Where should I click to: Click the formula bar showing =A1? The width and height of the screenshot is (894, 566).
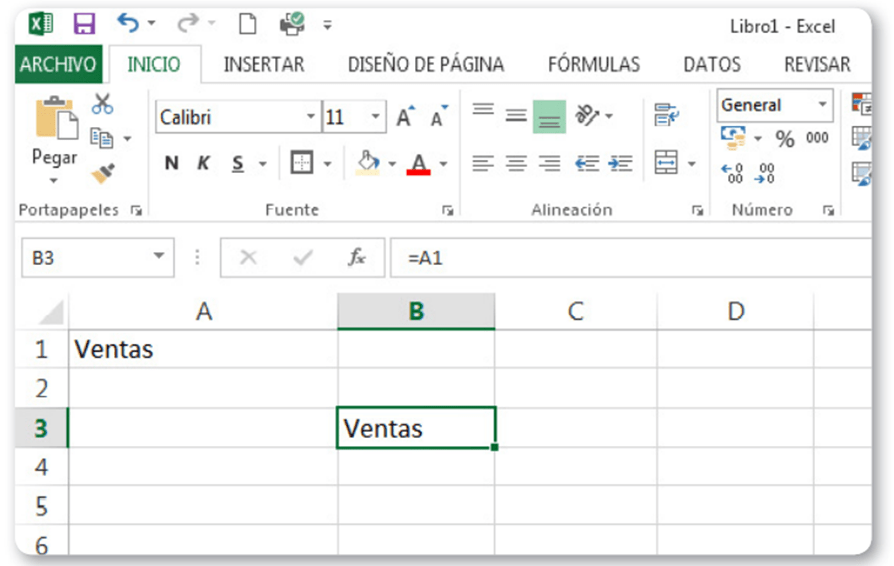pos(630,258)
